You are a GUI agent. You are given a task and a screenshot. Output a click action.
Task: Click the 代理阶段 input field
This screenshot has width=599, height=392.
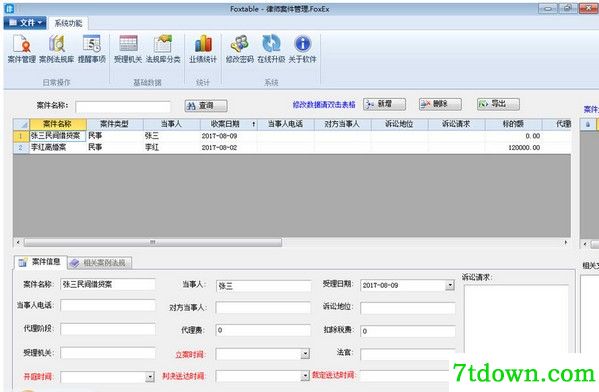coord(108,329)
